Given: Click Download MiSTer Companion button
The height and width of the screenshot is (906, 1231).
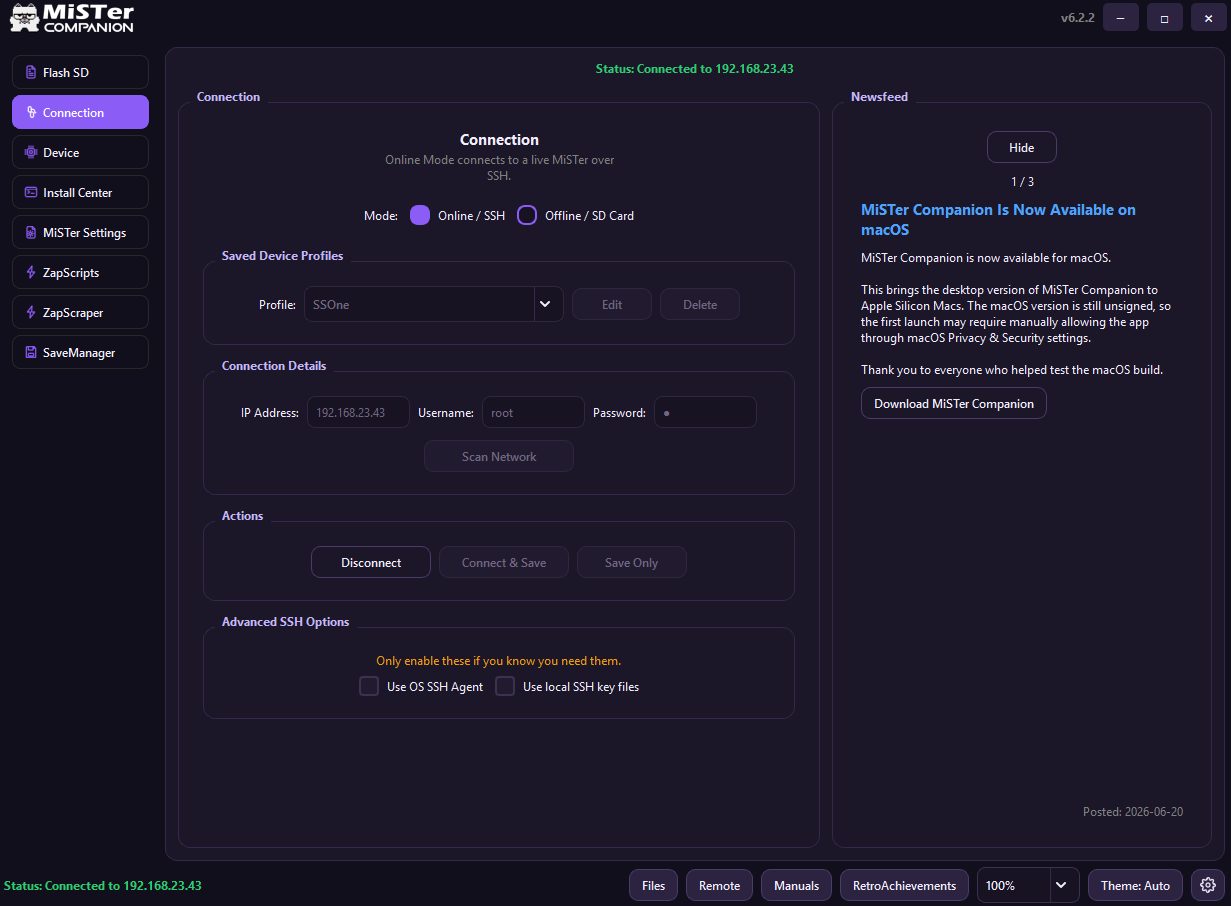Looking at the screenshot, I should (x=954, y=403).
